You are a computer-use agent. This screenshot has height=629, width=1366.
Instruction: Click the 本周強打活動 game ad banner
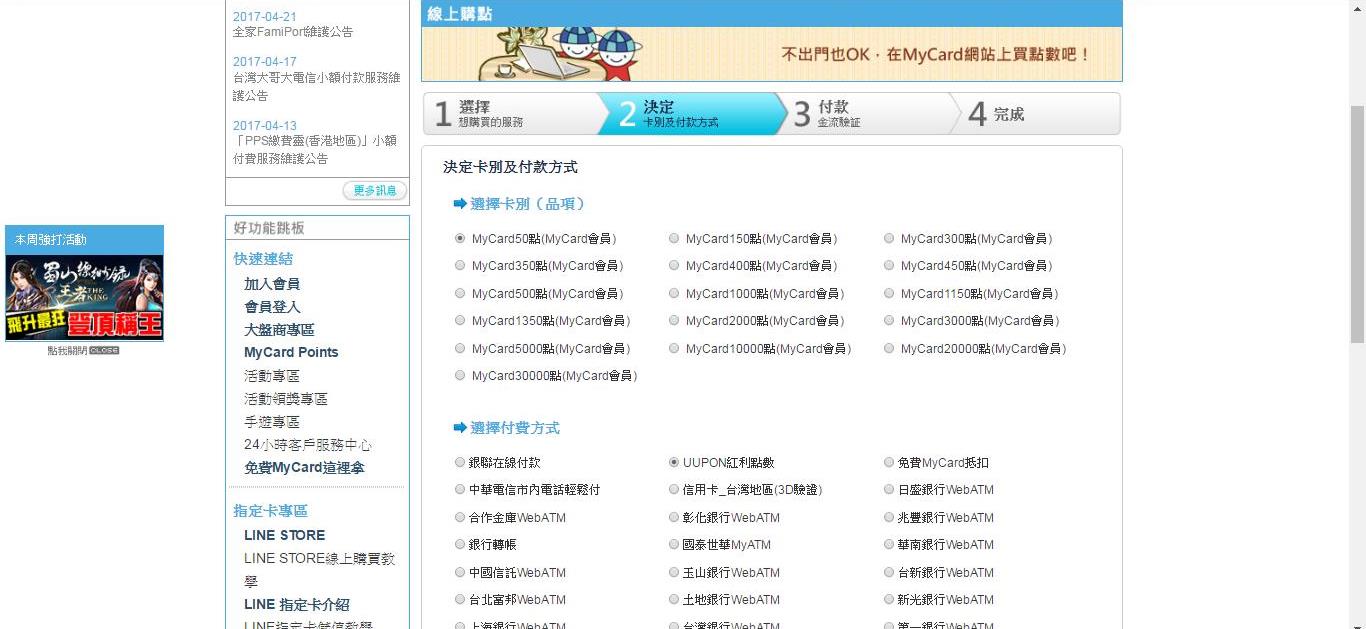[84, 298]
